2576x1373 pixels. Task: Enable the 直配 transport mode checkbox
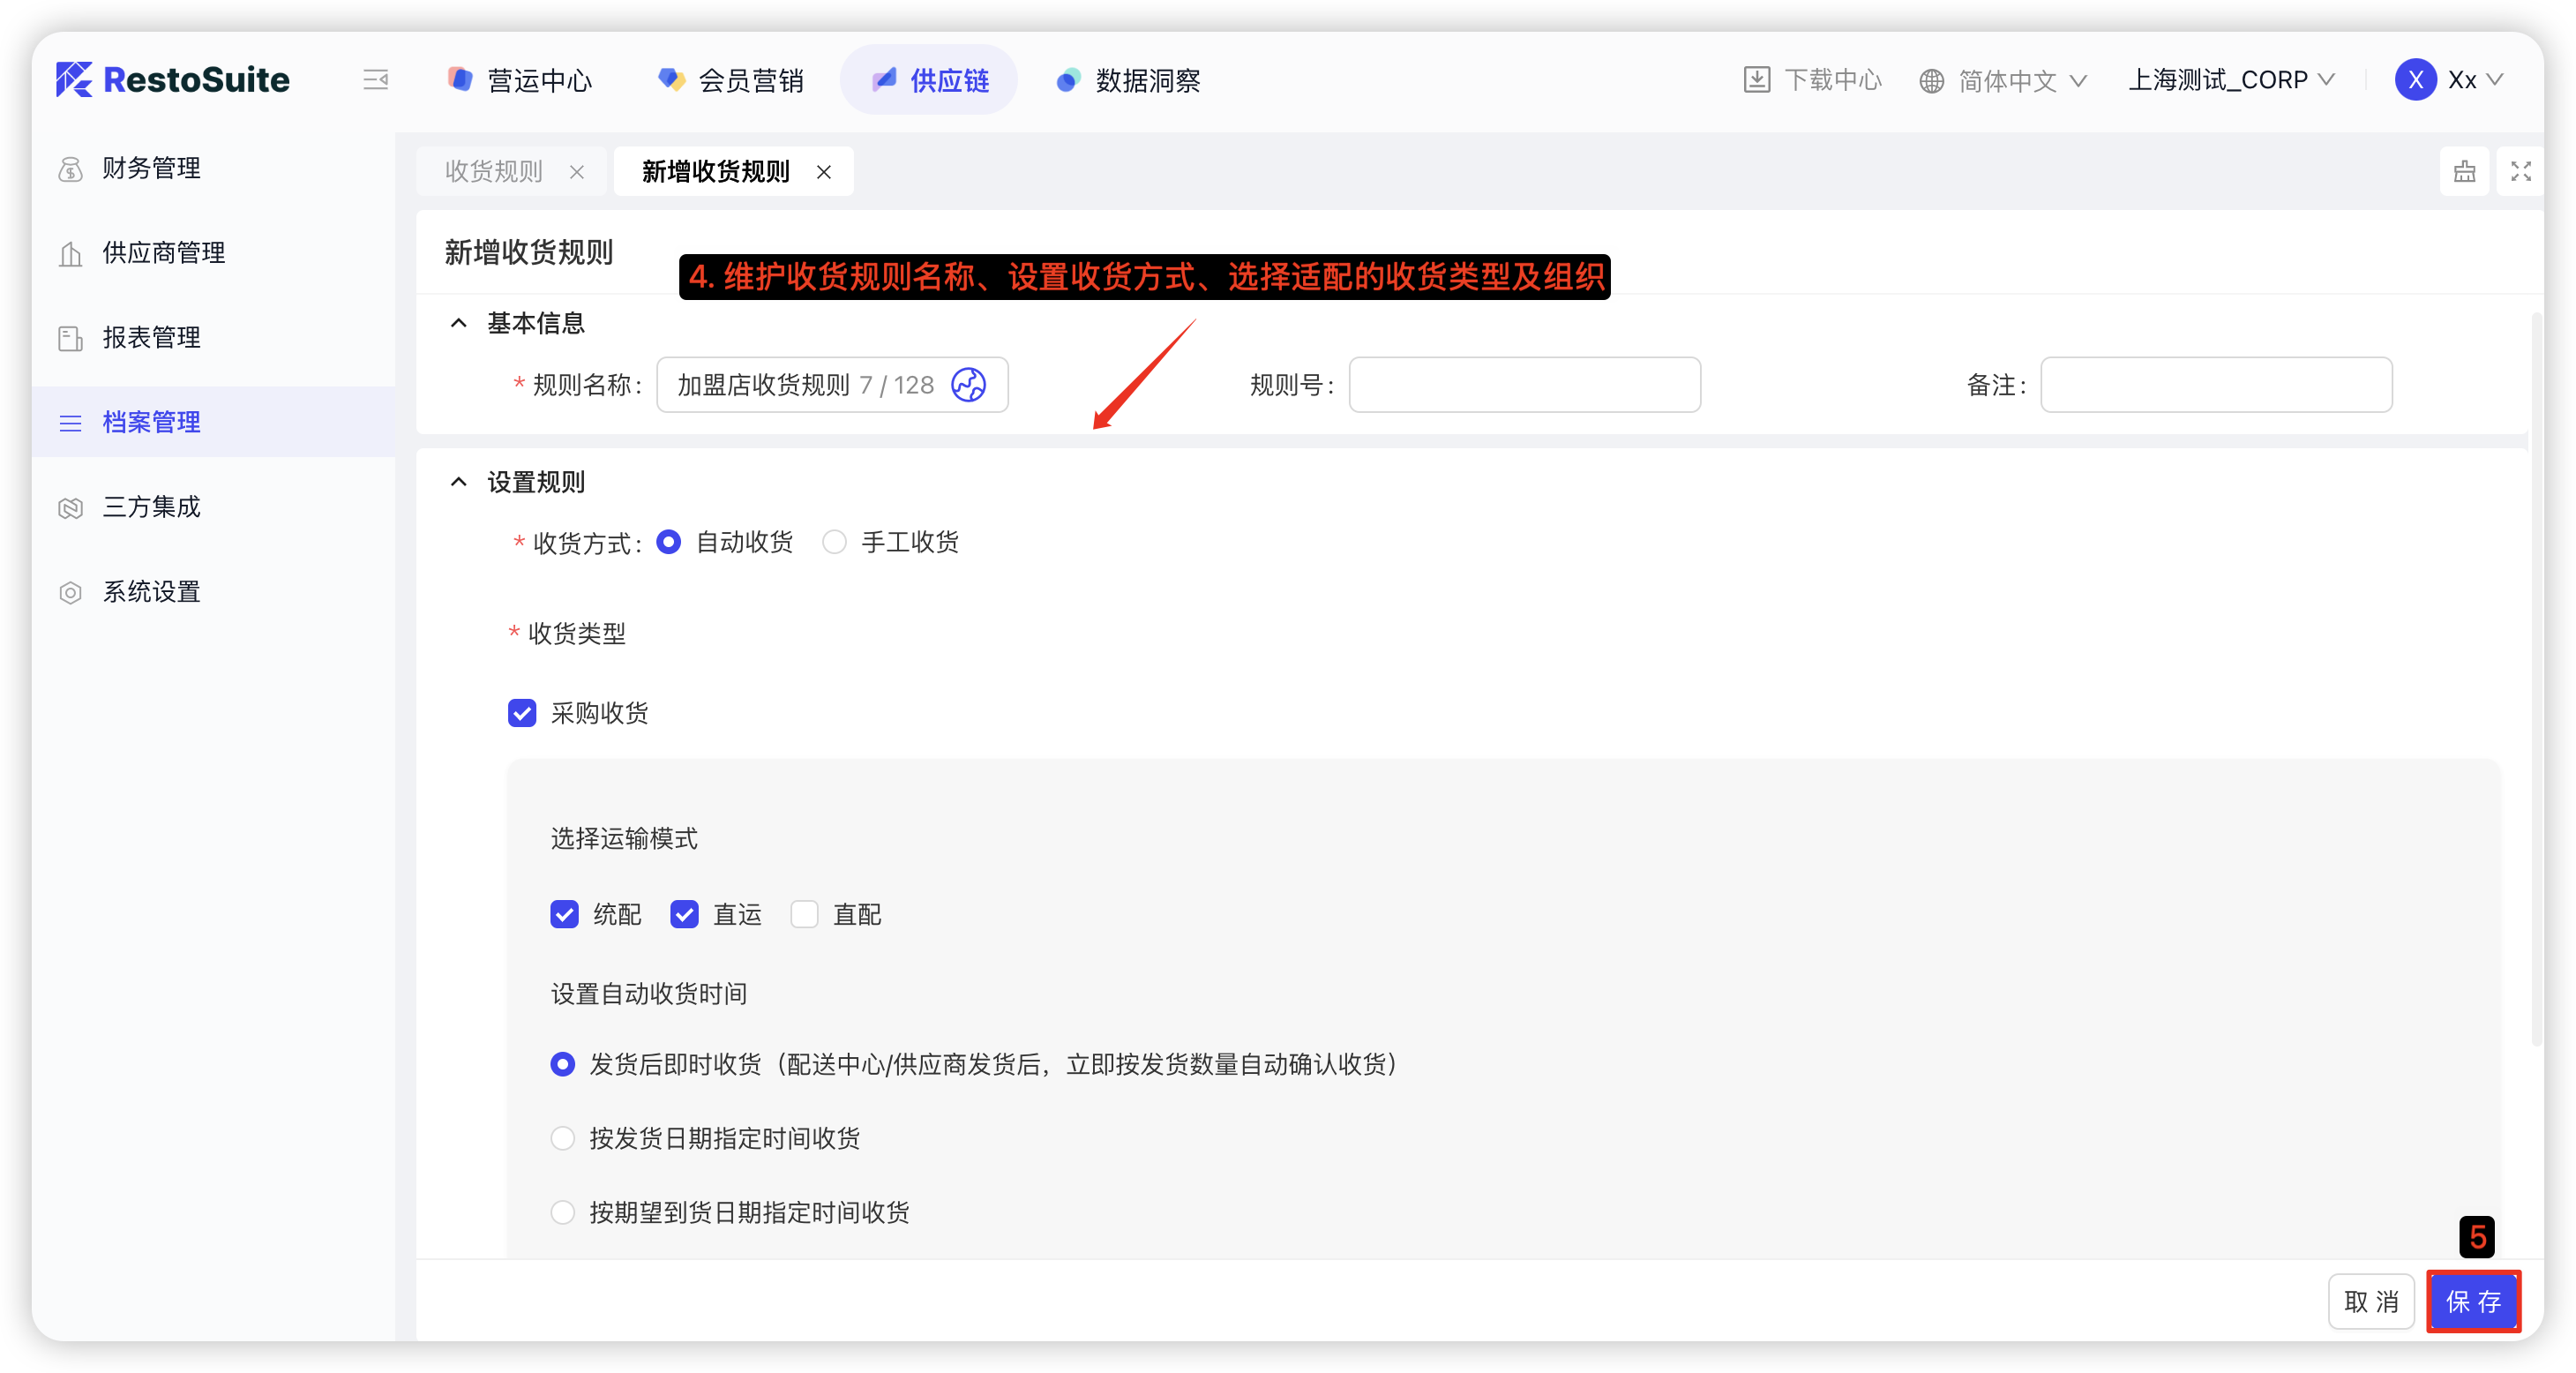[804, 914]
